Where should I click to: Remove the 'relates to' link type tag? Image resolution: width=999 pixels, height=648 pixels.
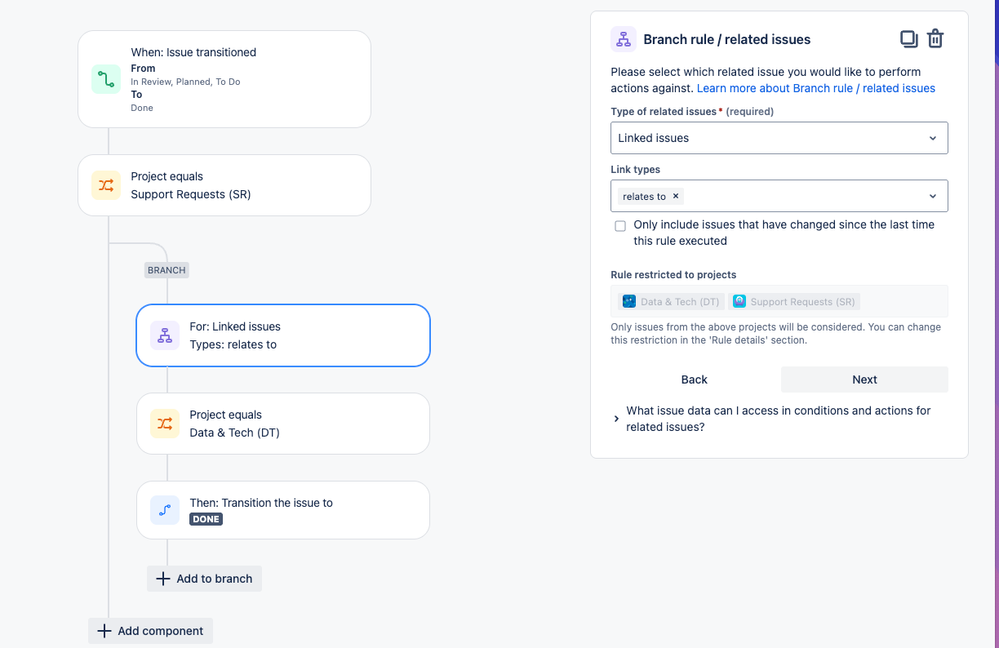(x=676, y=196)
